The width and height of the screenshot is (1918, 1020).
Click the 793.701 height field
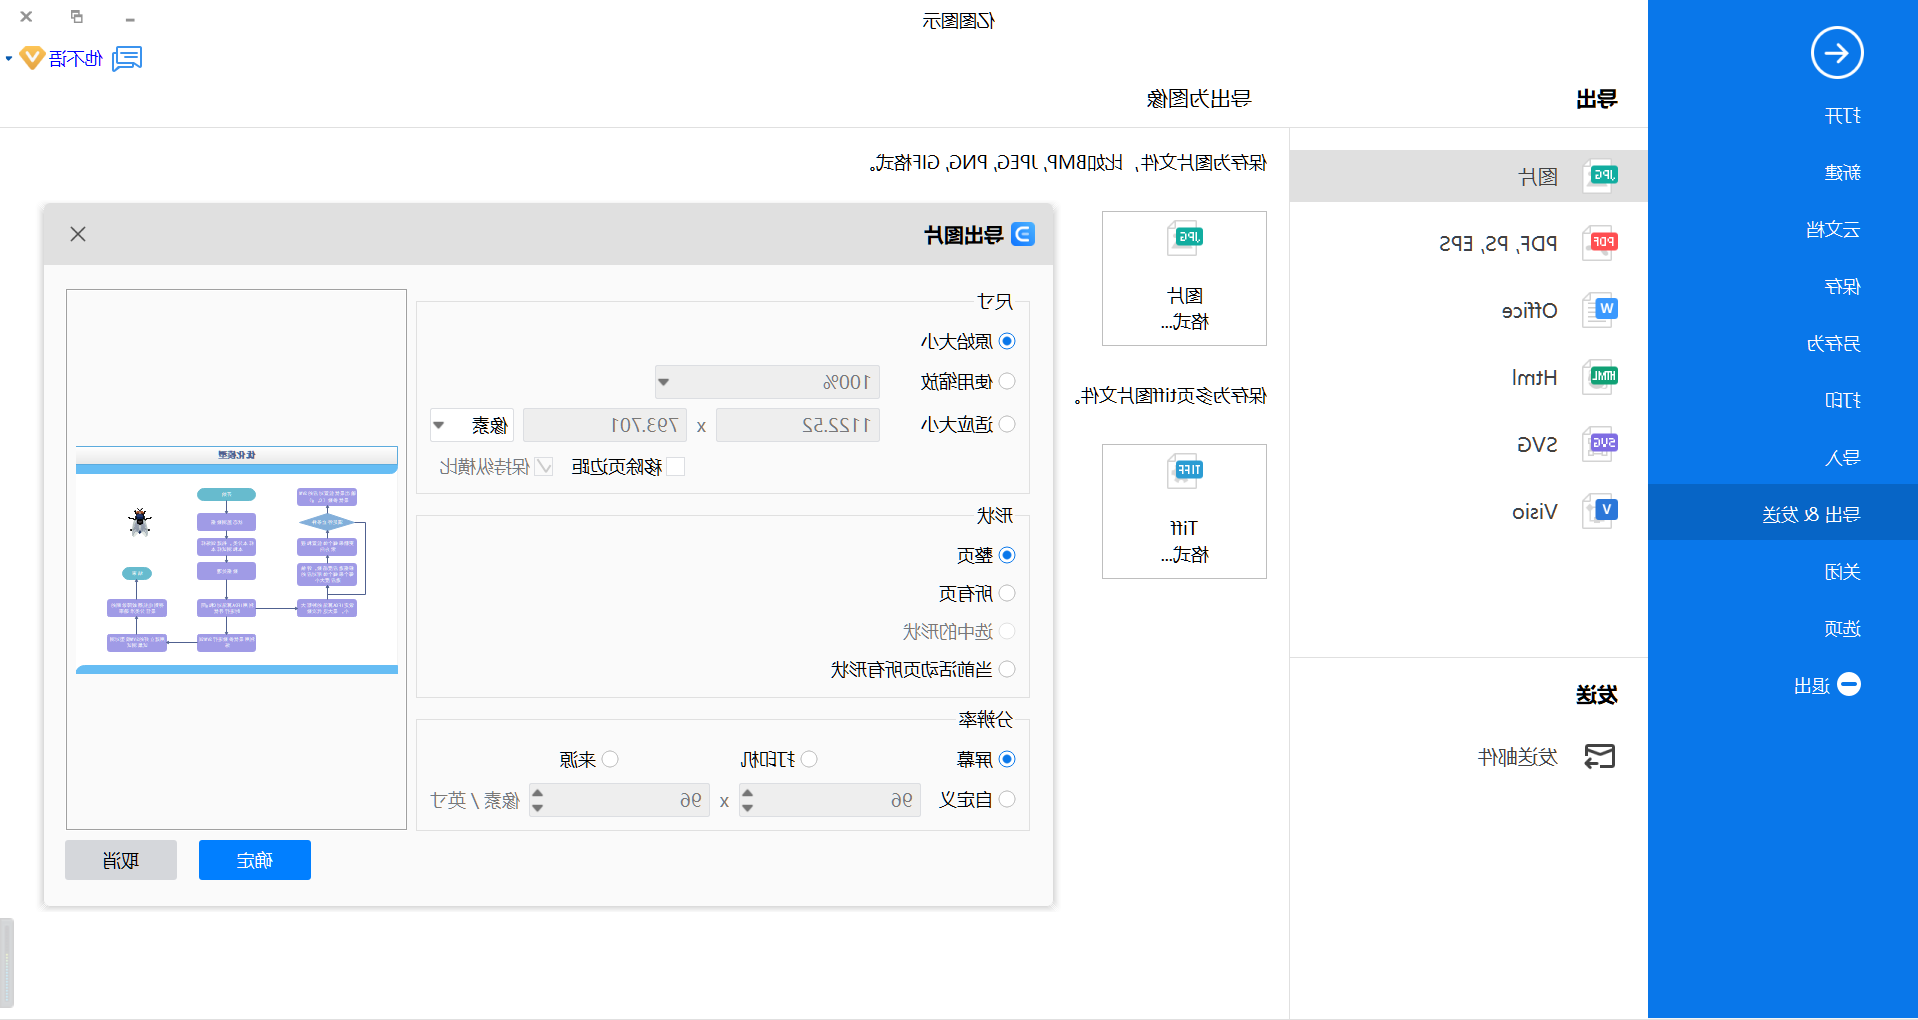pos(605,425)
